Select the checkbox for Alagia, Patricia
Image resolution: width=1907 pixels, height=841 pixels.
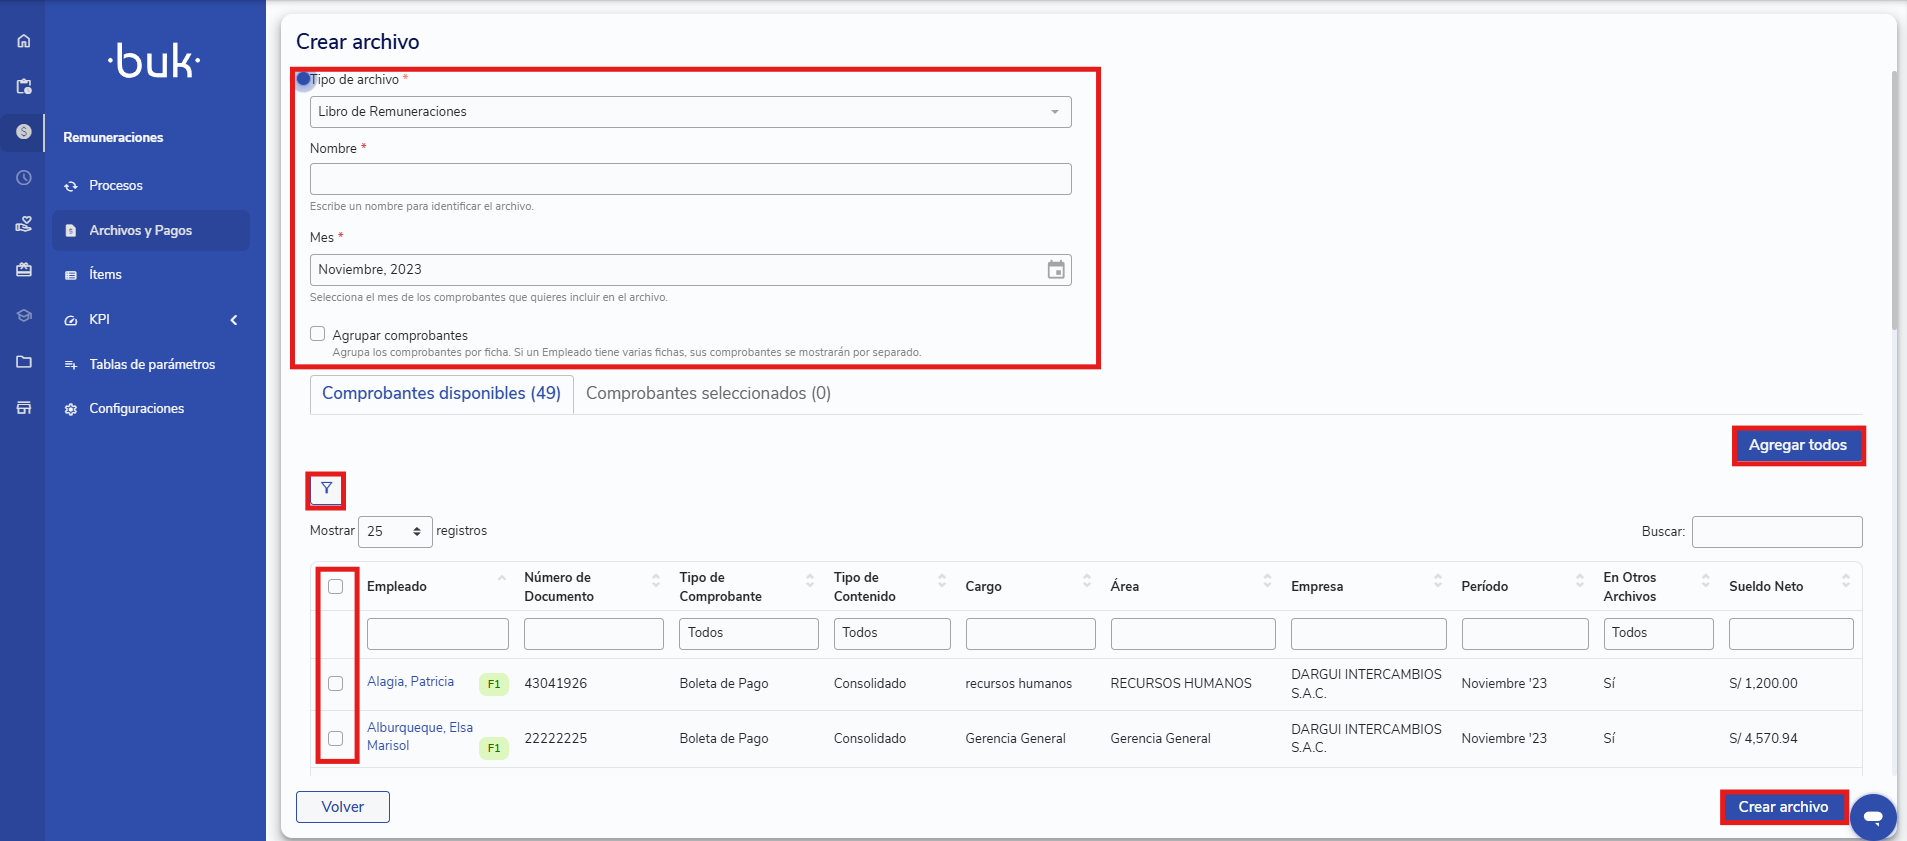pos(336,684)
